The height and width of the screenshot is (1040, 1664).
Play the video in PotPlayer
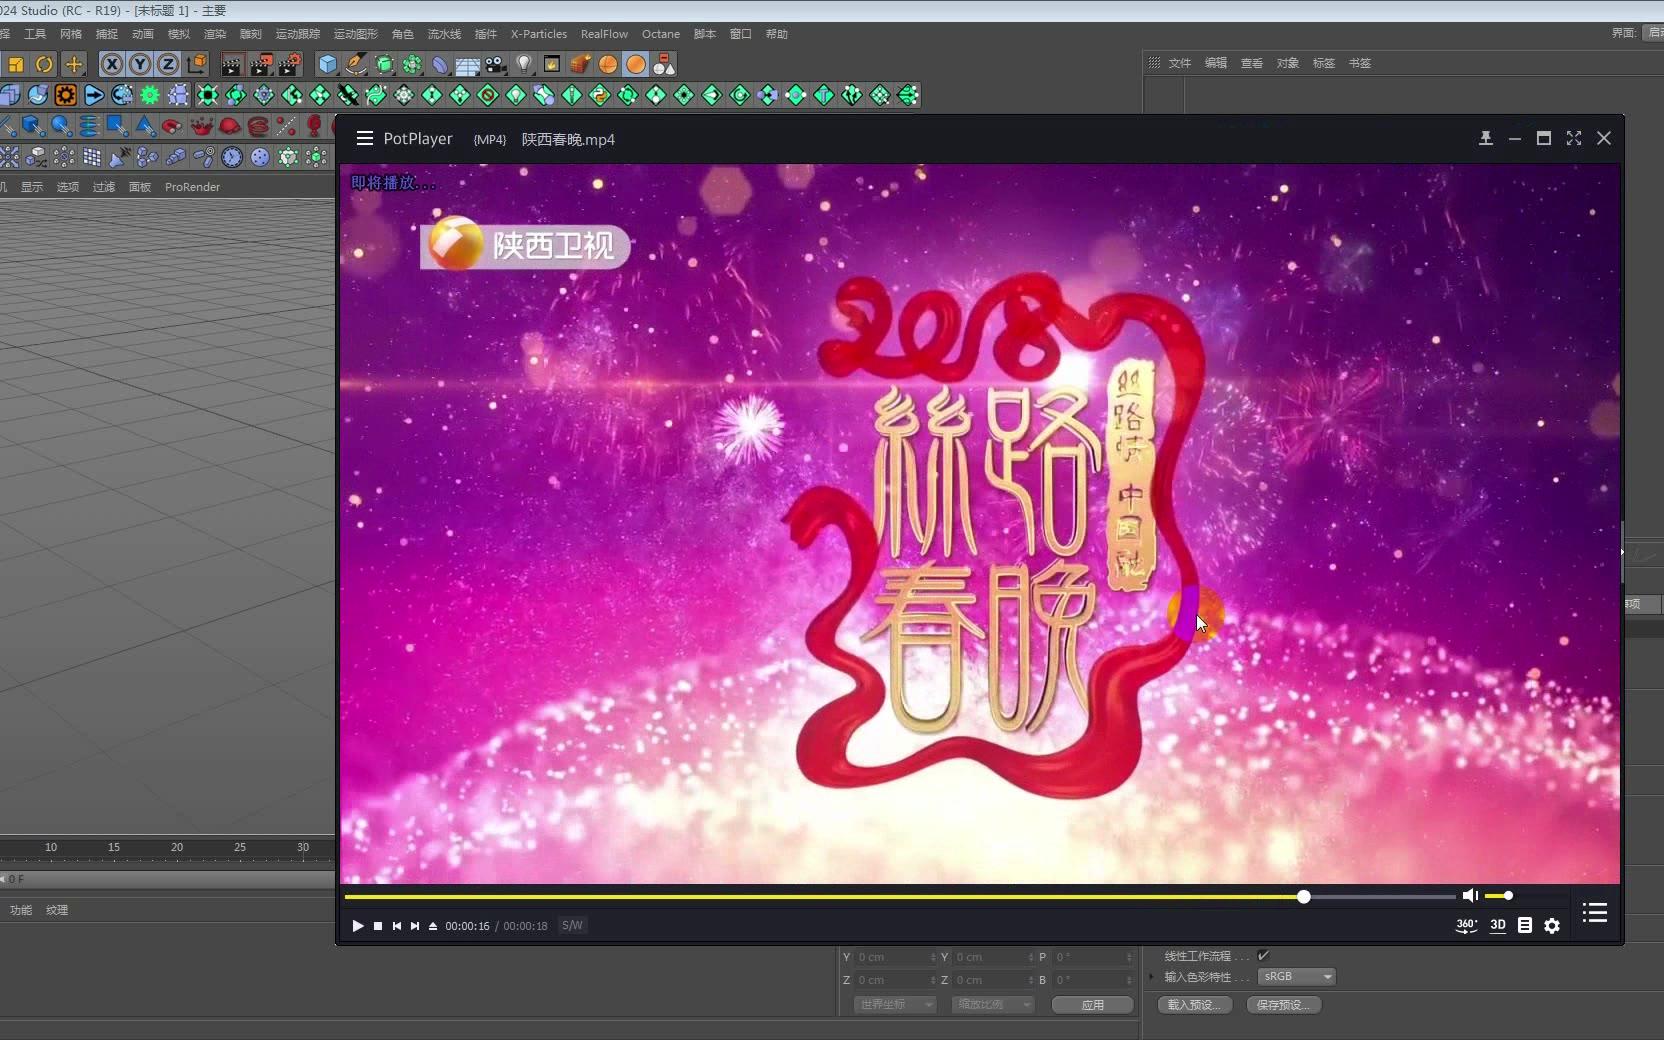click(x=357, y=926)
